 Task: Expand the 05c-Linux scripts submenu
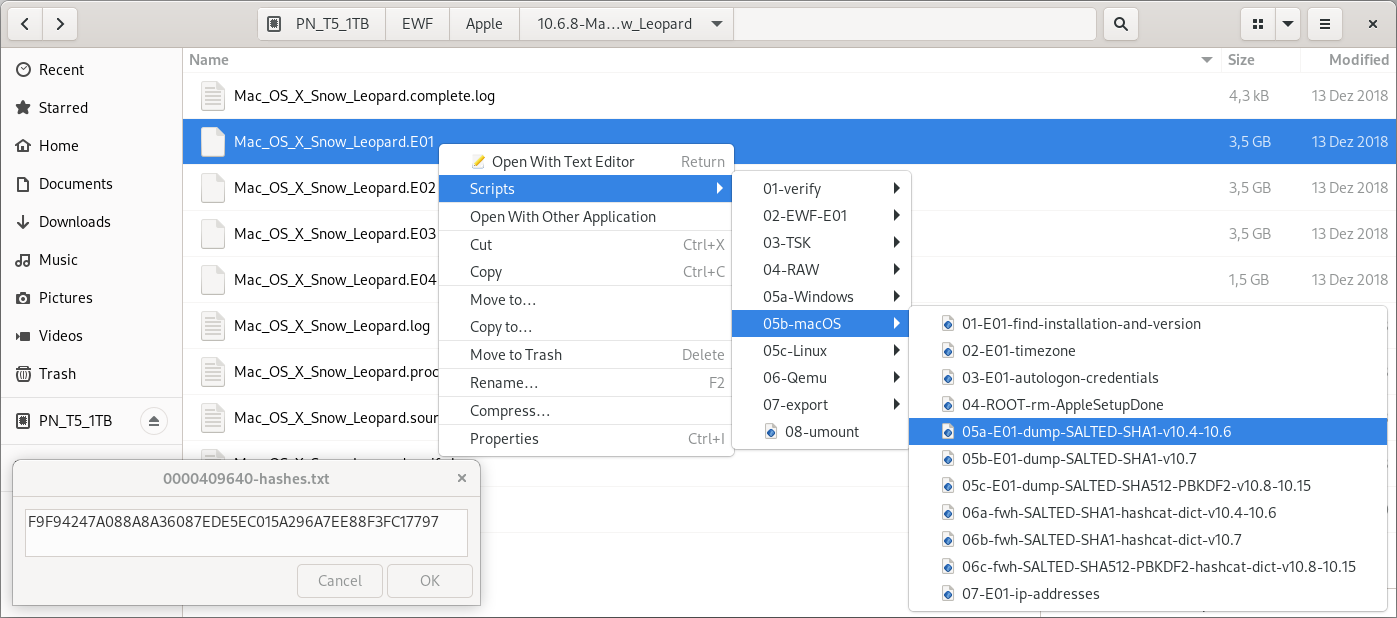click(821, 351)
